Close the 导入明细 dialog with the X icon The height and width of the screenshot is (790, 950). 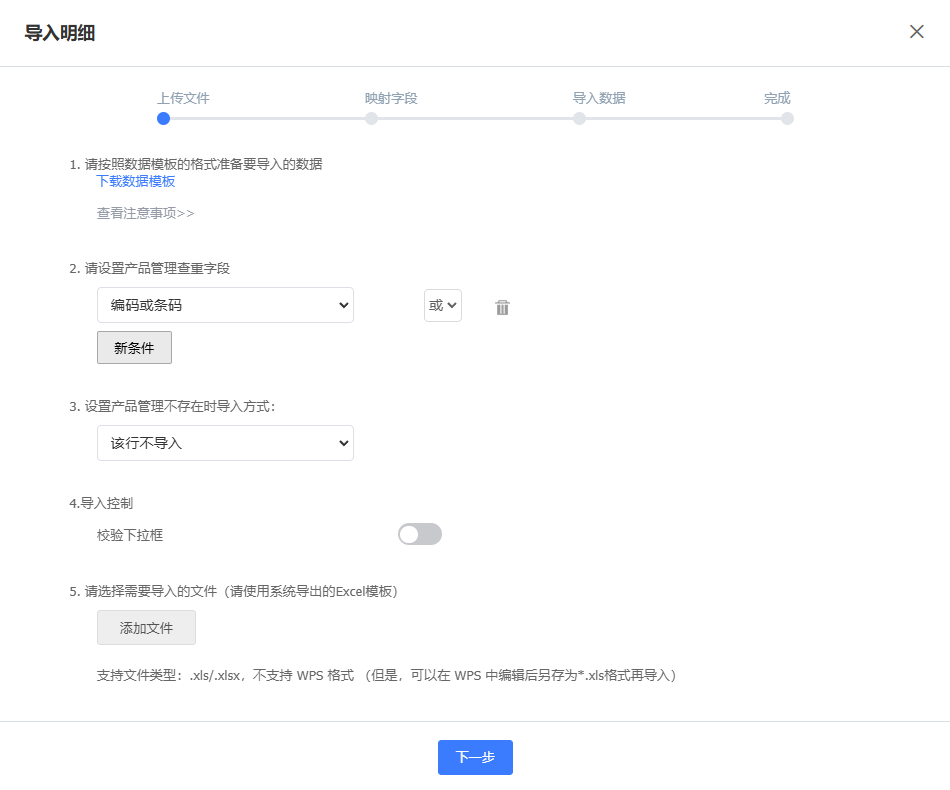(916, 32)
